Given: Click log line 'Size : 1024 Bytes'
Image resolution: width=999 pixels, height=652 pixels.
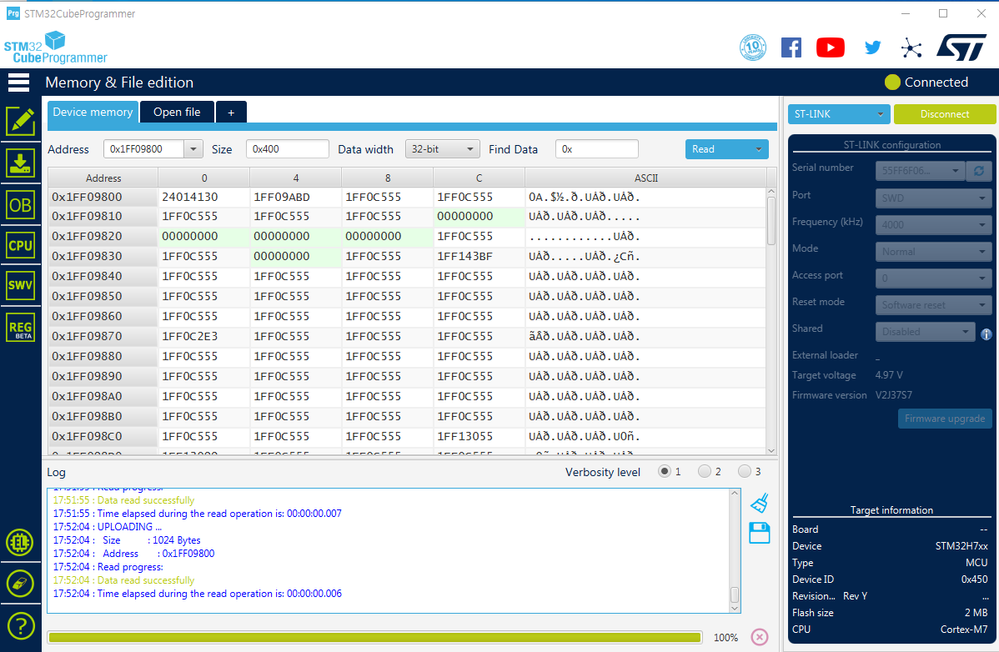Looking at the screenshot, I should tap(152, 540).
